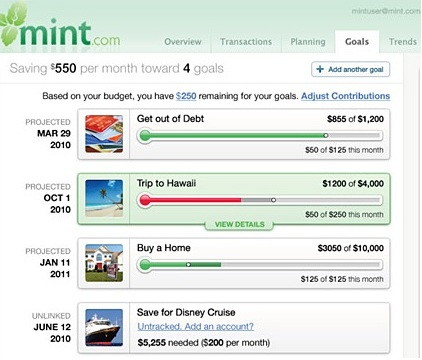Image resolution: width=422 pixels, height=360 pixels.
Task: Select the Hawaii beach goal picture
Action: click(104, 199)
